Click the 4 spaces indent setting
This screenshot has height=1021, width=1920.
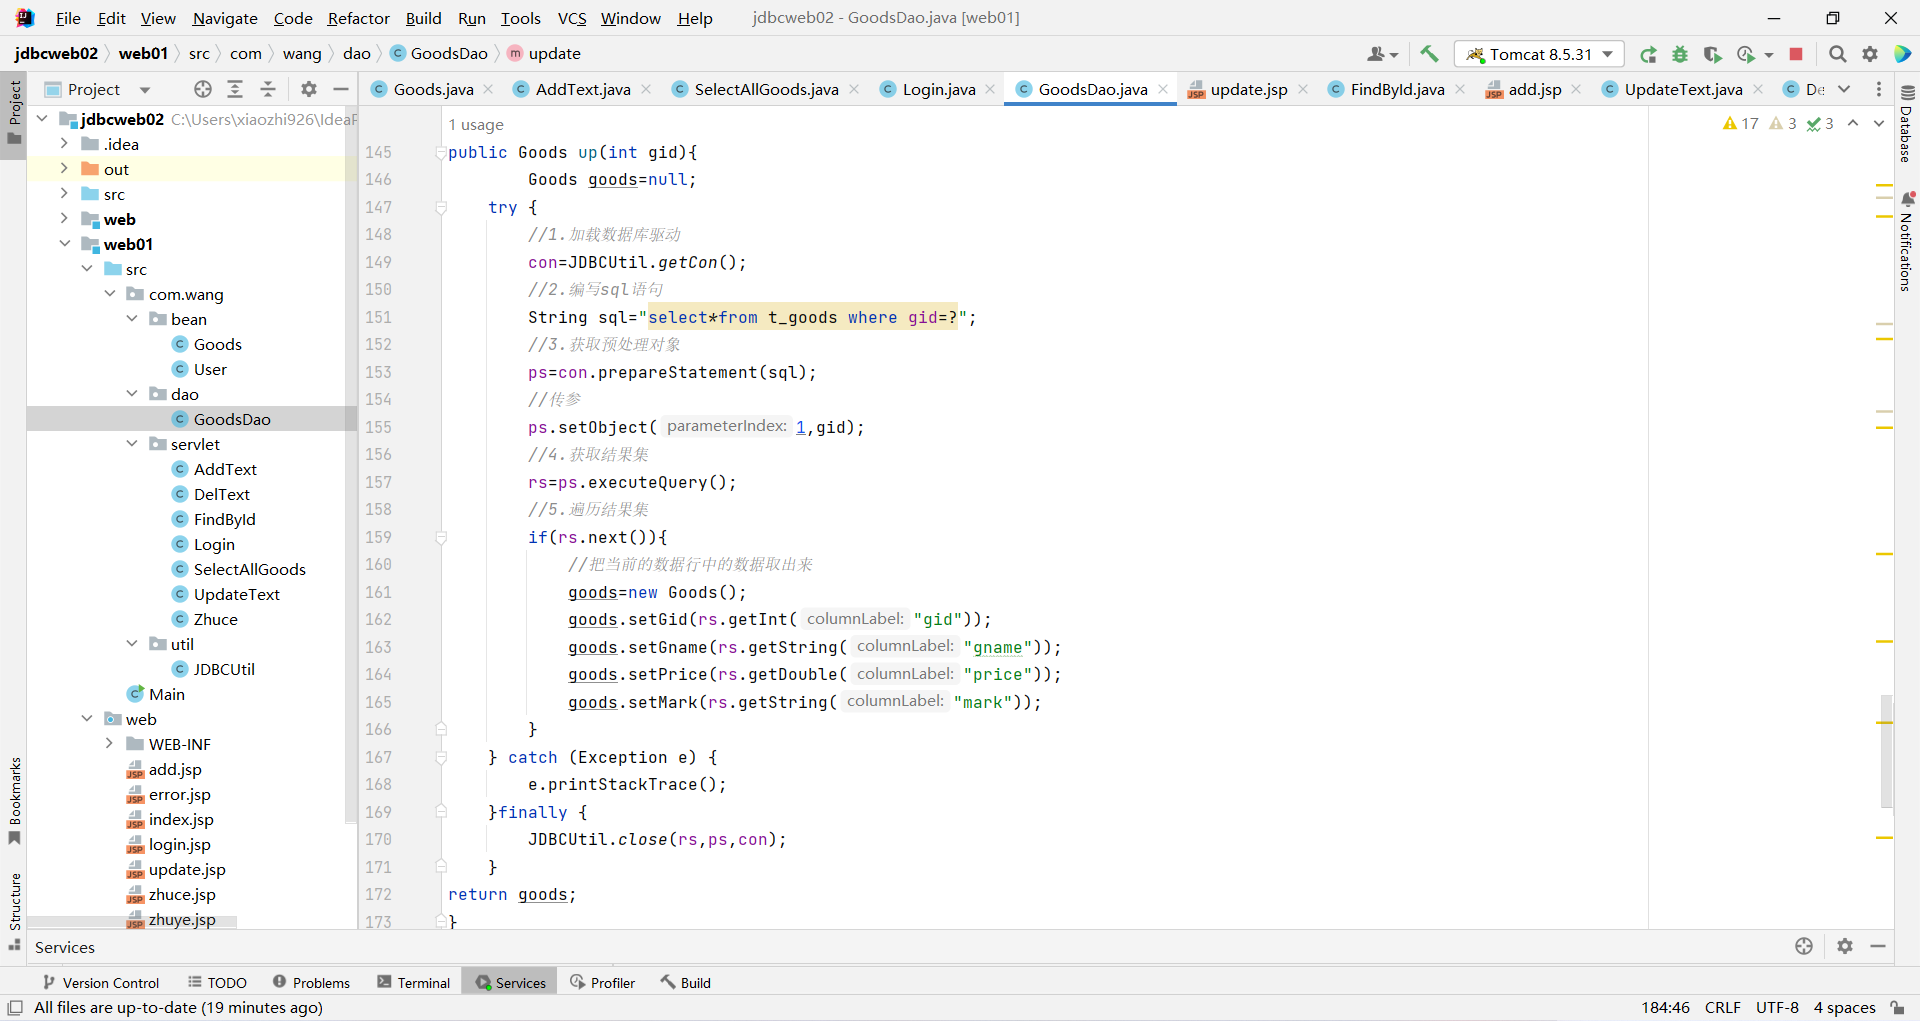pyautogui.click(x=1844, y=1007)
